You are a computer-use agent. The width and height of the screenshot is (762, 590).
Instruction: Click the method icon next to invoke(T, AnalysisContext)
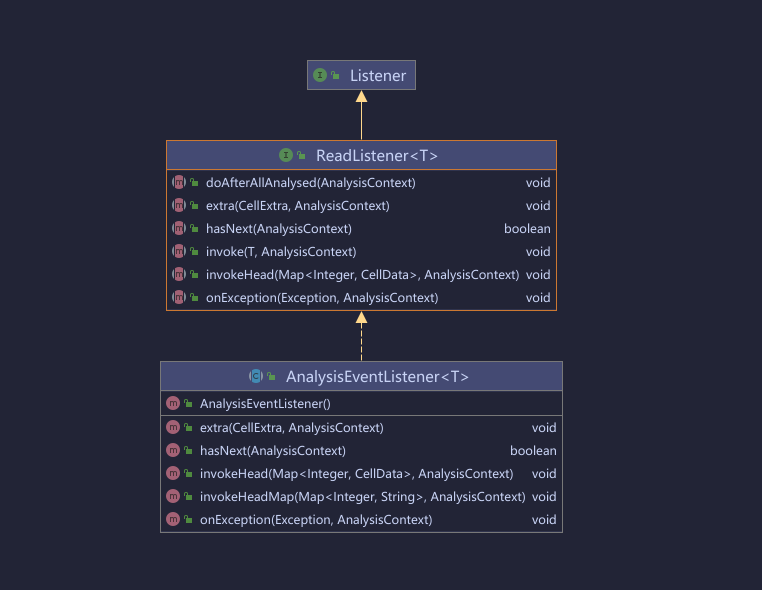point(179,252)
